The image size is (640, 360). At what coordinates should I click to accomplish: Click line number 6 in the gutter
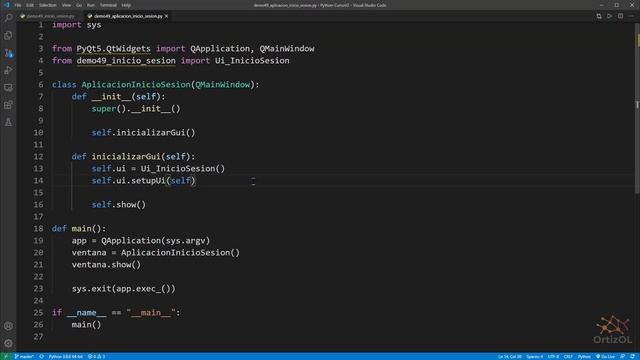[x=41, y=84]
